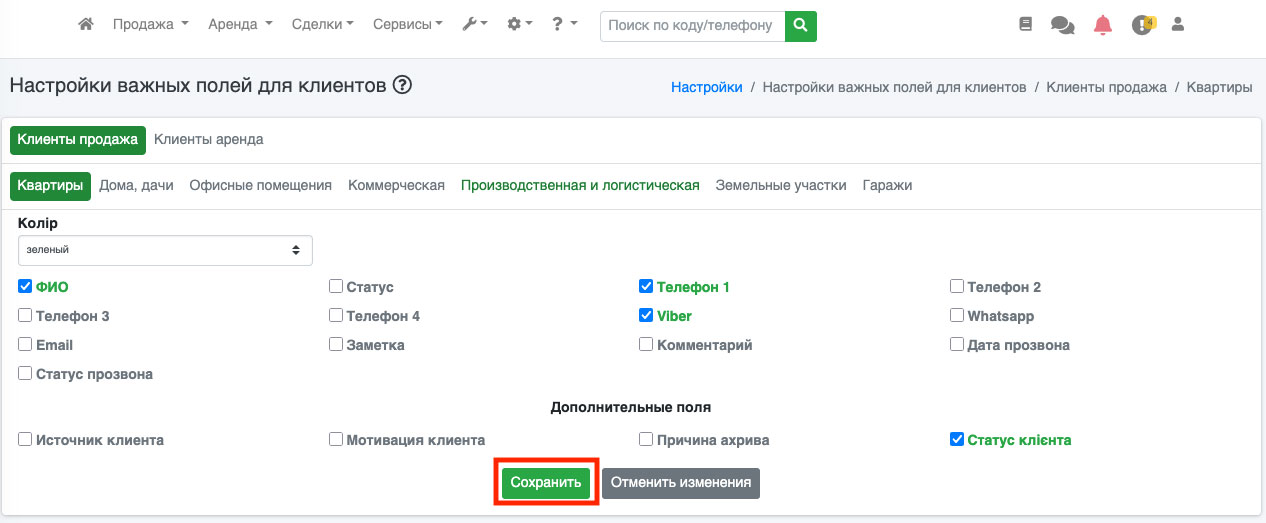1266x523 pixels.
Task: Click the help icon beside page title
Action: (402, 85)
